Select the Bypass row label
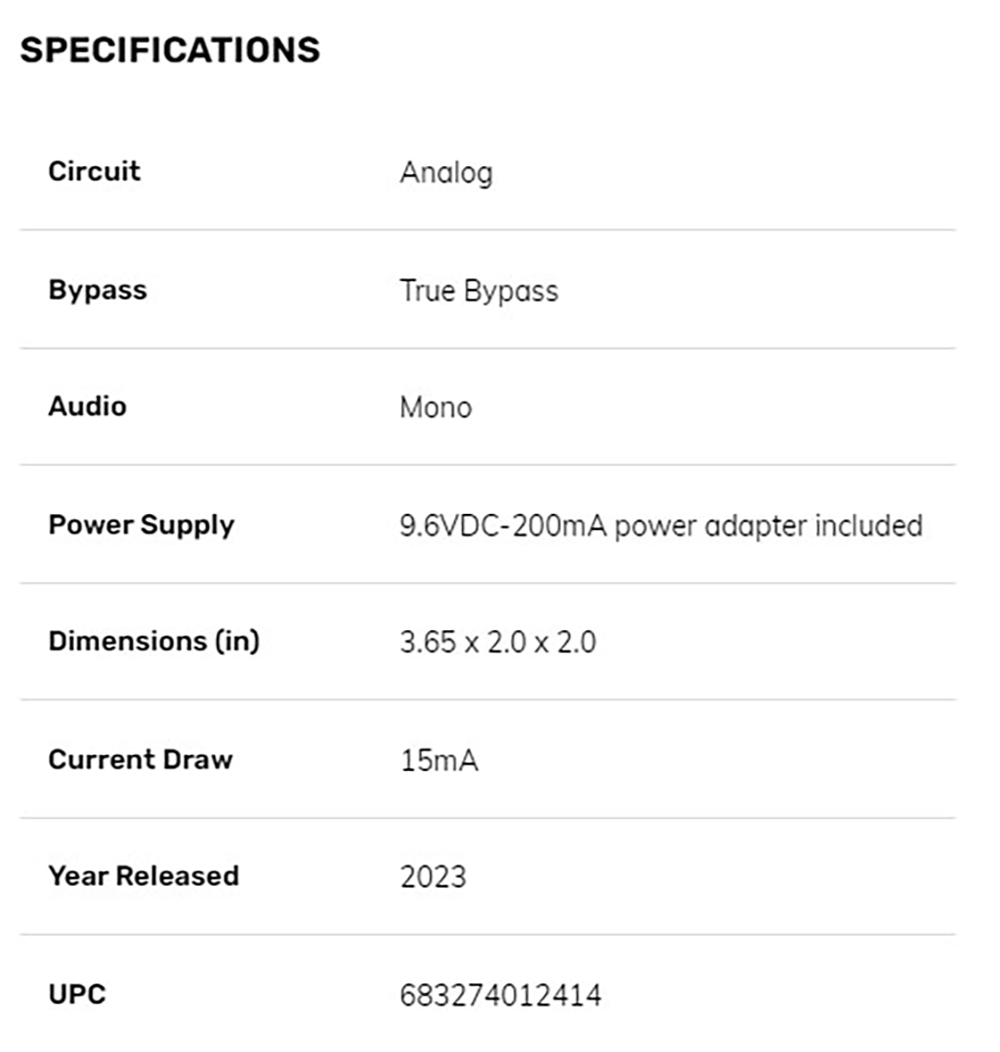 97,291
